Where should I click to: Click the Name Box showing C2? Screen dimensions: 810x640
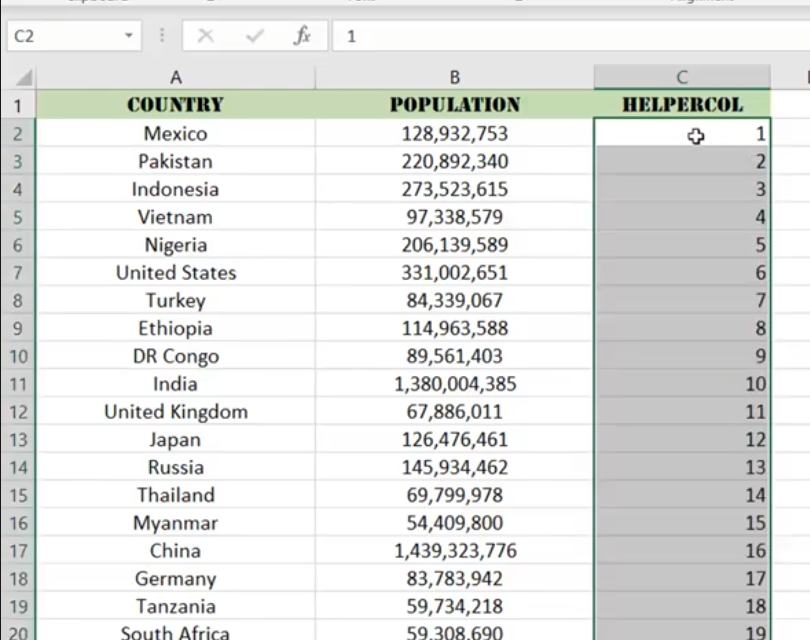click(x=74, y=36)
